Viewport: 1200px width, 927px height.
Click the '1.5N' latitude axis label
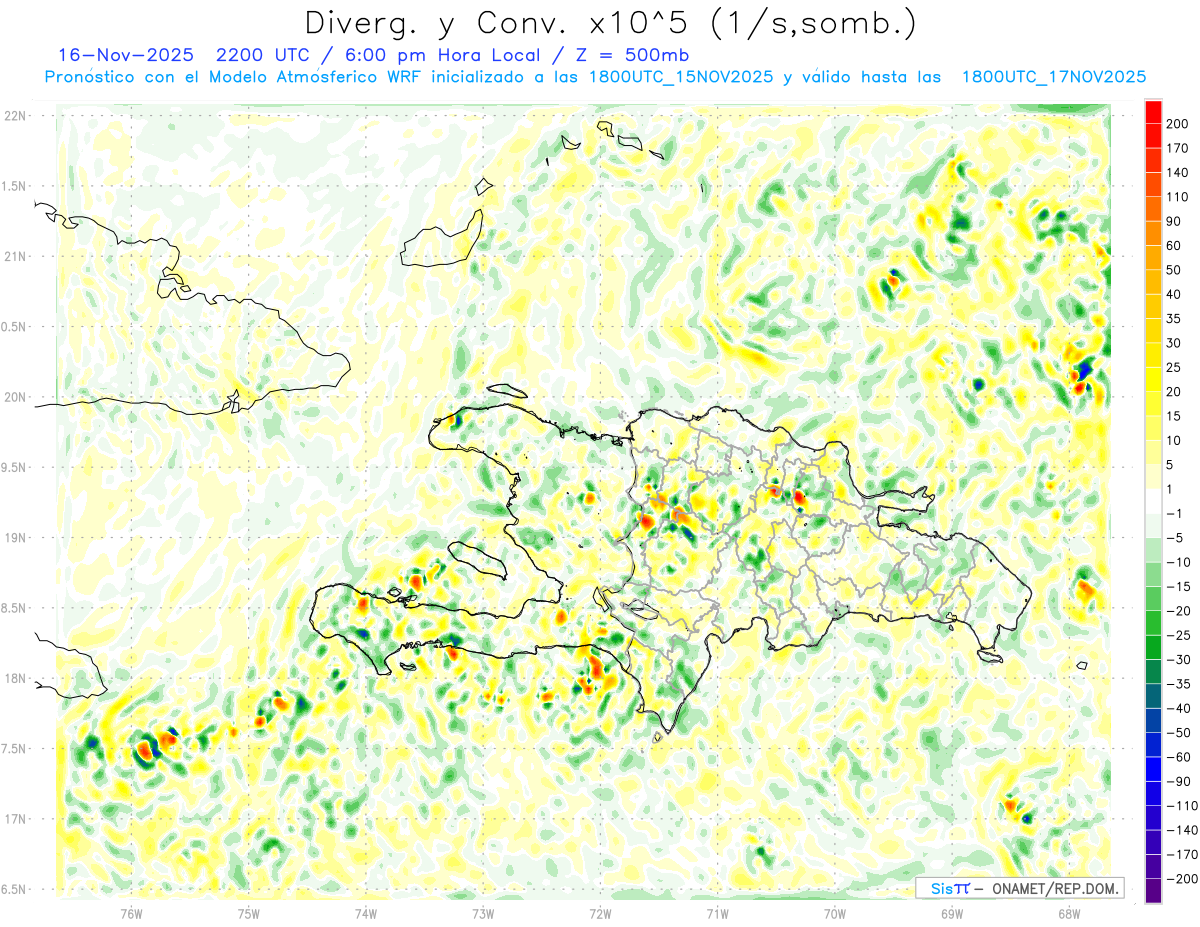coord(13,186)
